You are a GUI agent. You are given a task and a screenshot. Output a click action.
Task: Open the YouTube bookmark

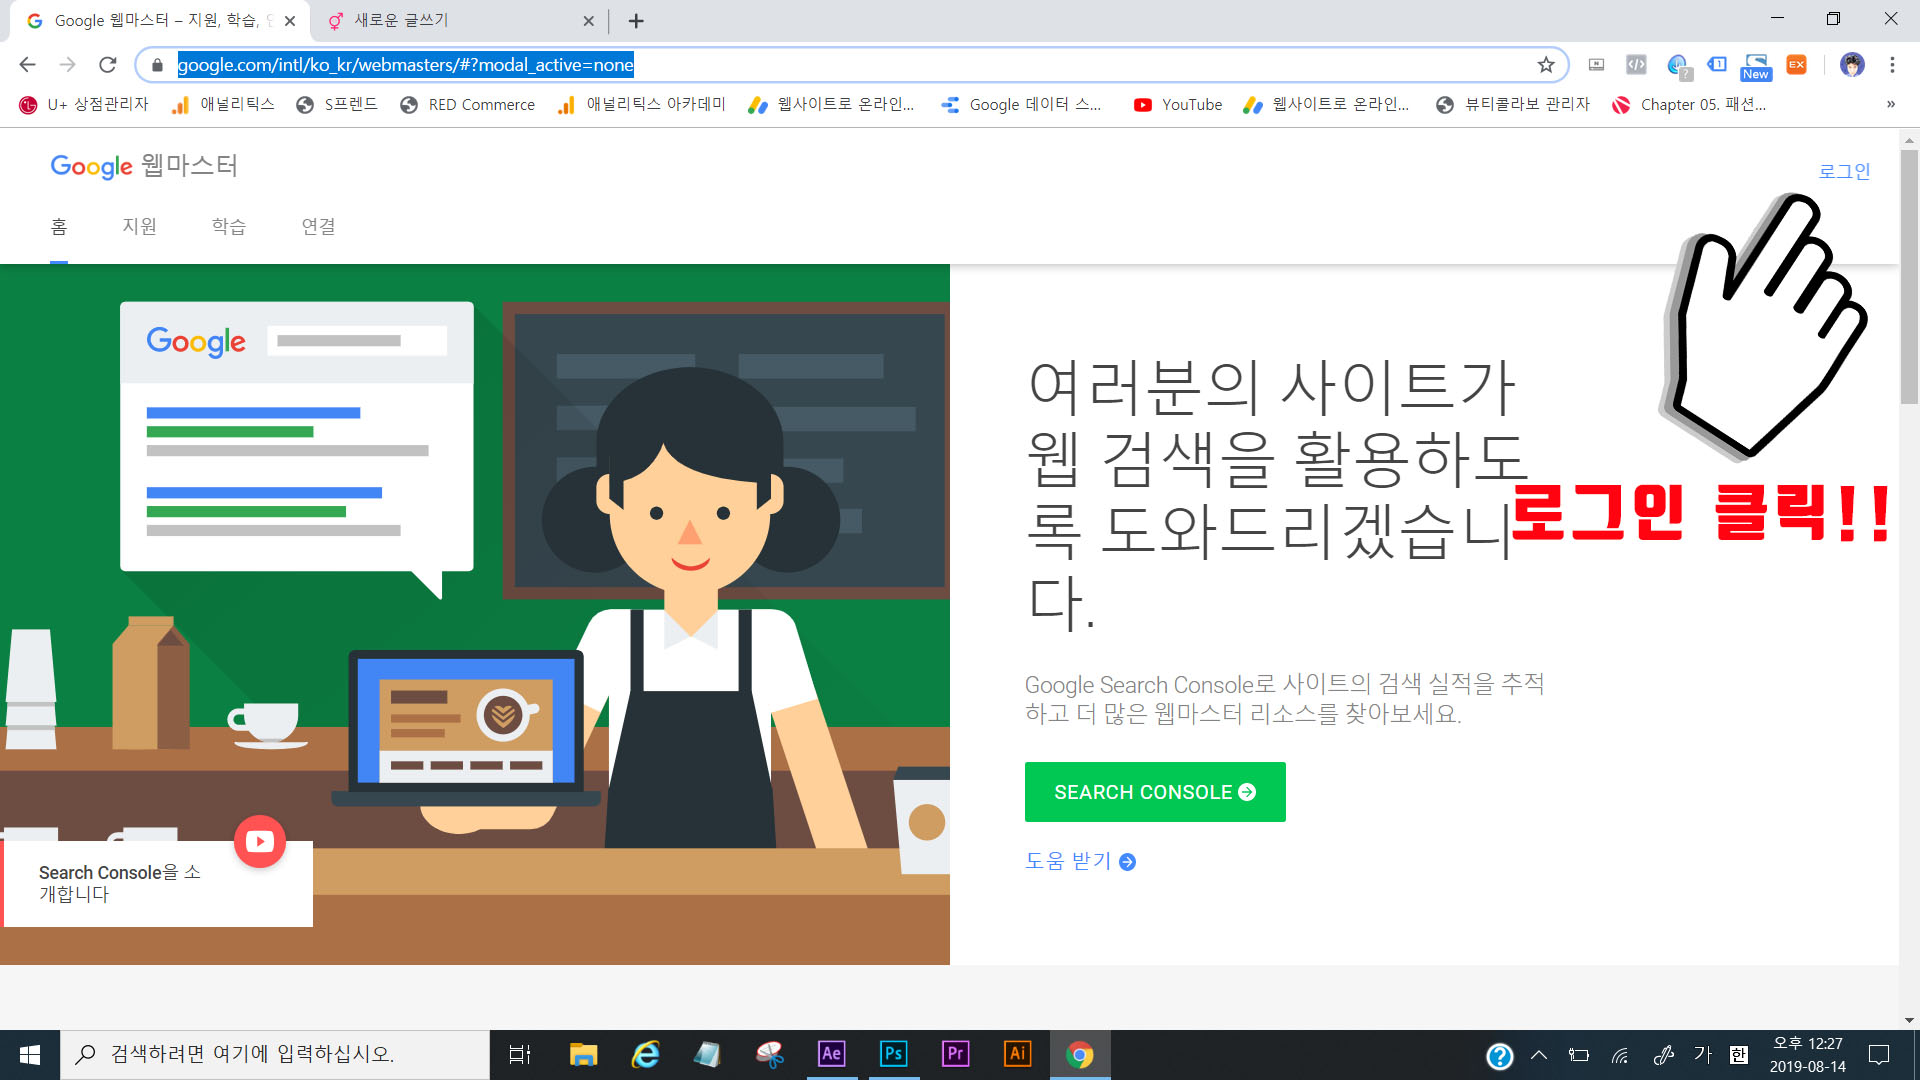pyautogui.click(x=1177, y=105)
